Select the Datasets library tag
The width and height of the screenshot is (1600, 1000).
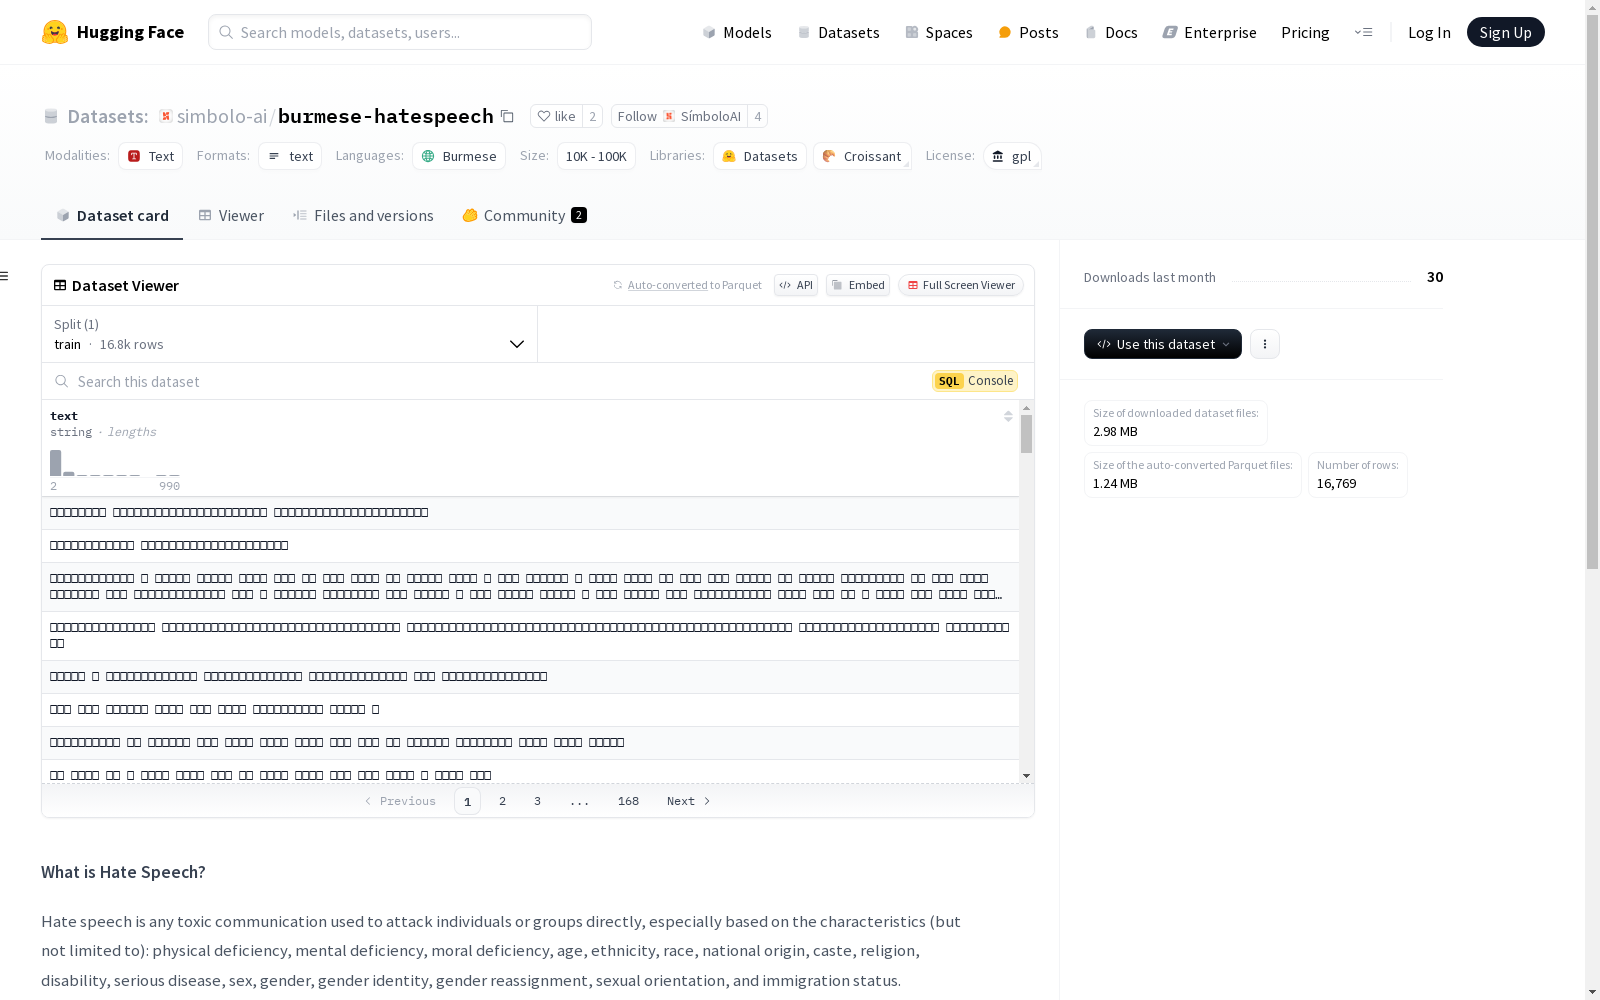tap(760, 156)
